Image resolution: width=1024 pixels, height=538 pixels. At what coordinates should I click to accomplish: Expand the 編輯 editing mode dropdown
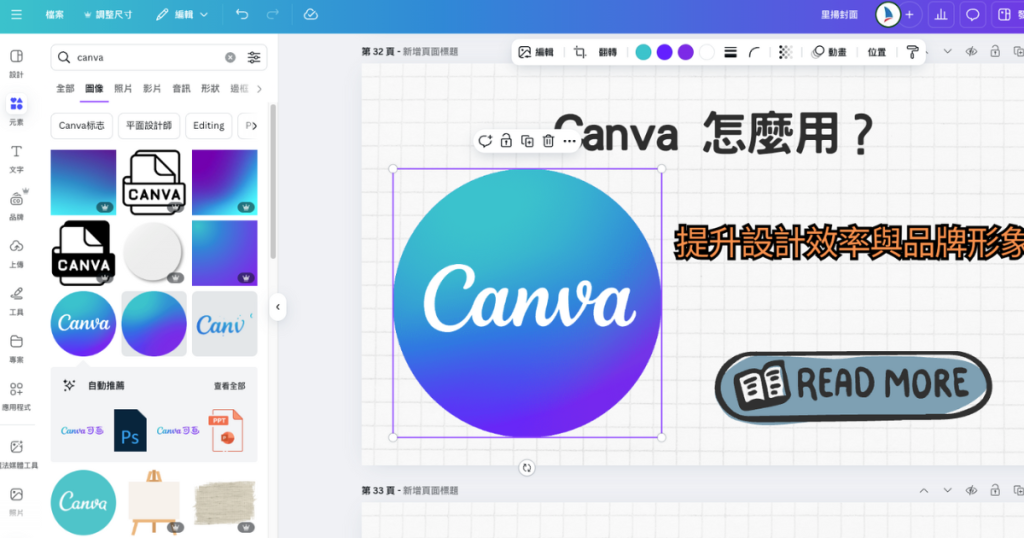[x=182, y=14]
